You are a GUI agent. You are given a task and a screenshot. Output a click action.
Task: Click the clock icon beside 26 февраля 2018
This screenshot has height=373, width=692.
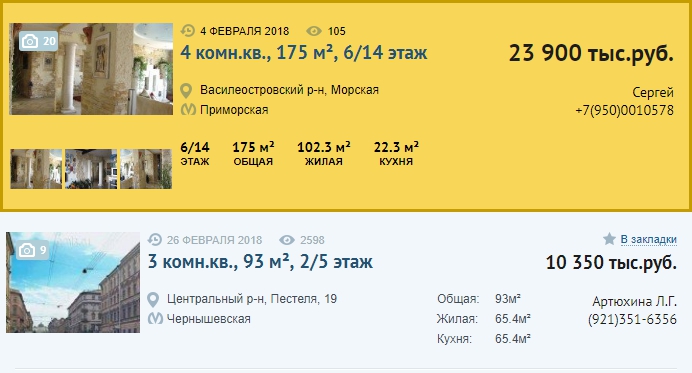(154, 240)
